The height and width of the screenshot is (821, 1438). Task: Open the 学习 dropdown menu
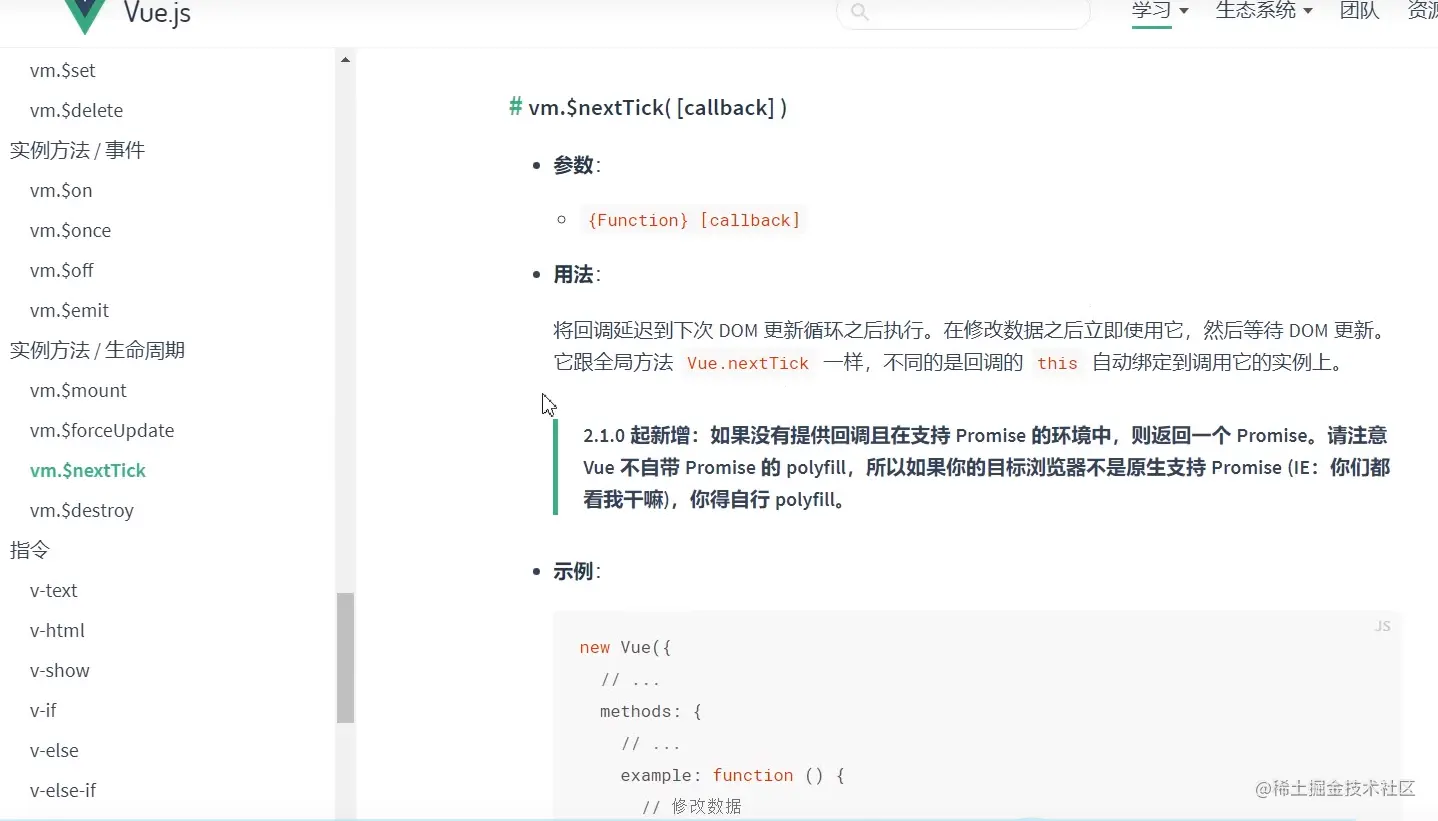click(1160, 11)
